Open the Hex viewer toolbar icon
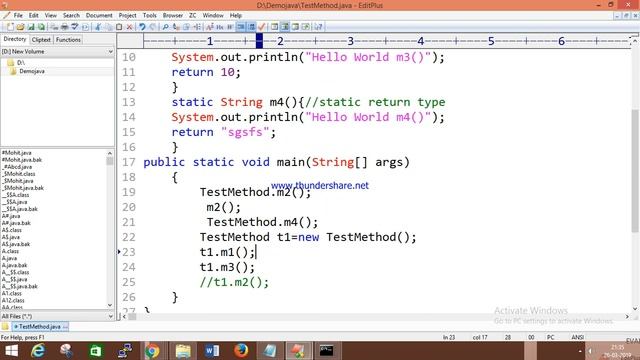Image resolution: width=640 pixels, height=360 pixels. [x=220, y=27]
